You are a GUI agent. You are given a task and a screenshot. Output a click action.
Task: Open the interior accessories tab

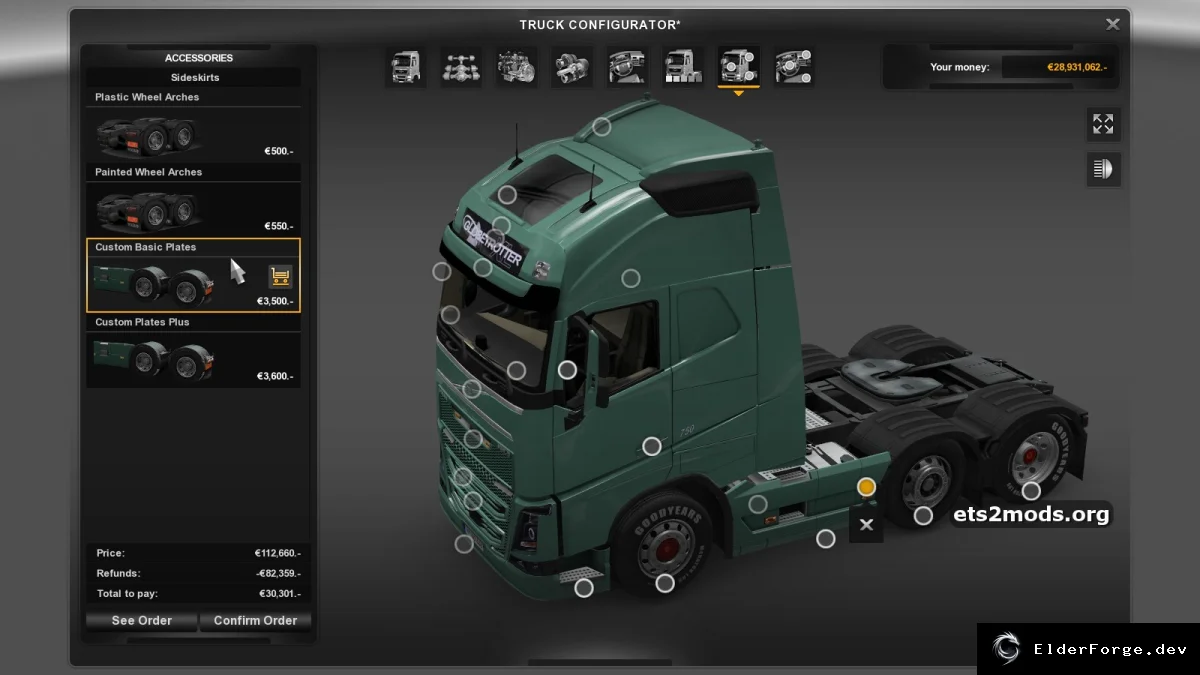point(793,67)
